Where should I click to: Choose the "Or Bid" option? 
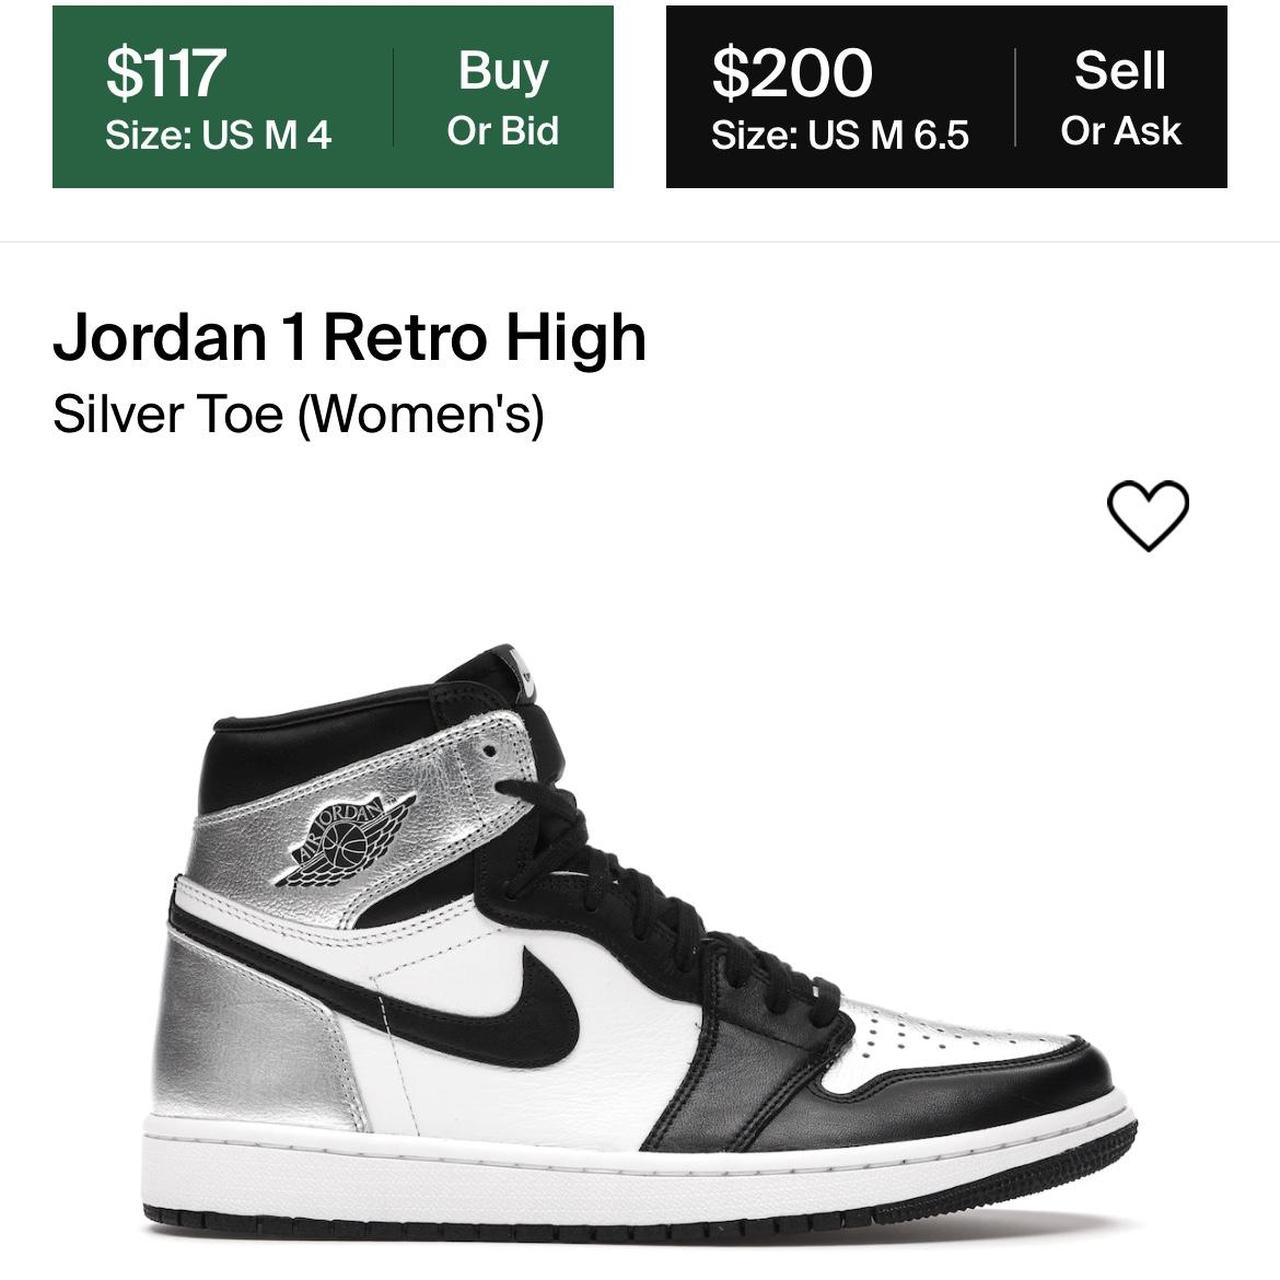[x=503, y=131]
